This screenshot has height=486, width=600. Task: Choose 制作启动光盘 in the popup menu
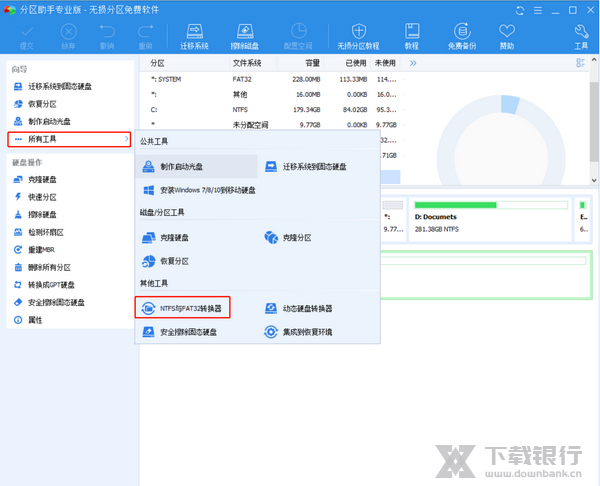click(x=197, y=166)
